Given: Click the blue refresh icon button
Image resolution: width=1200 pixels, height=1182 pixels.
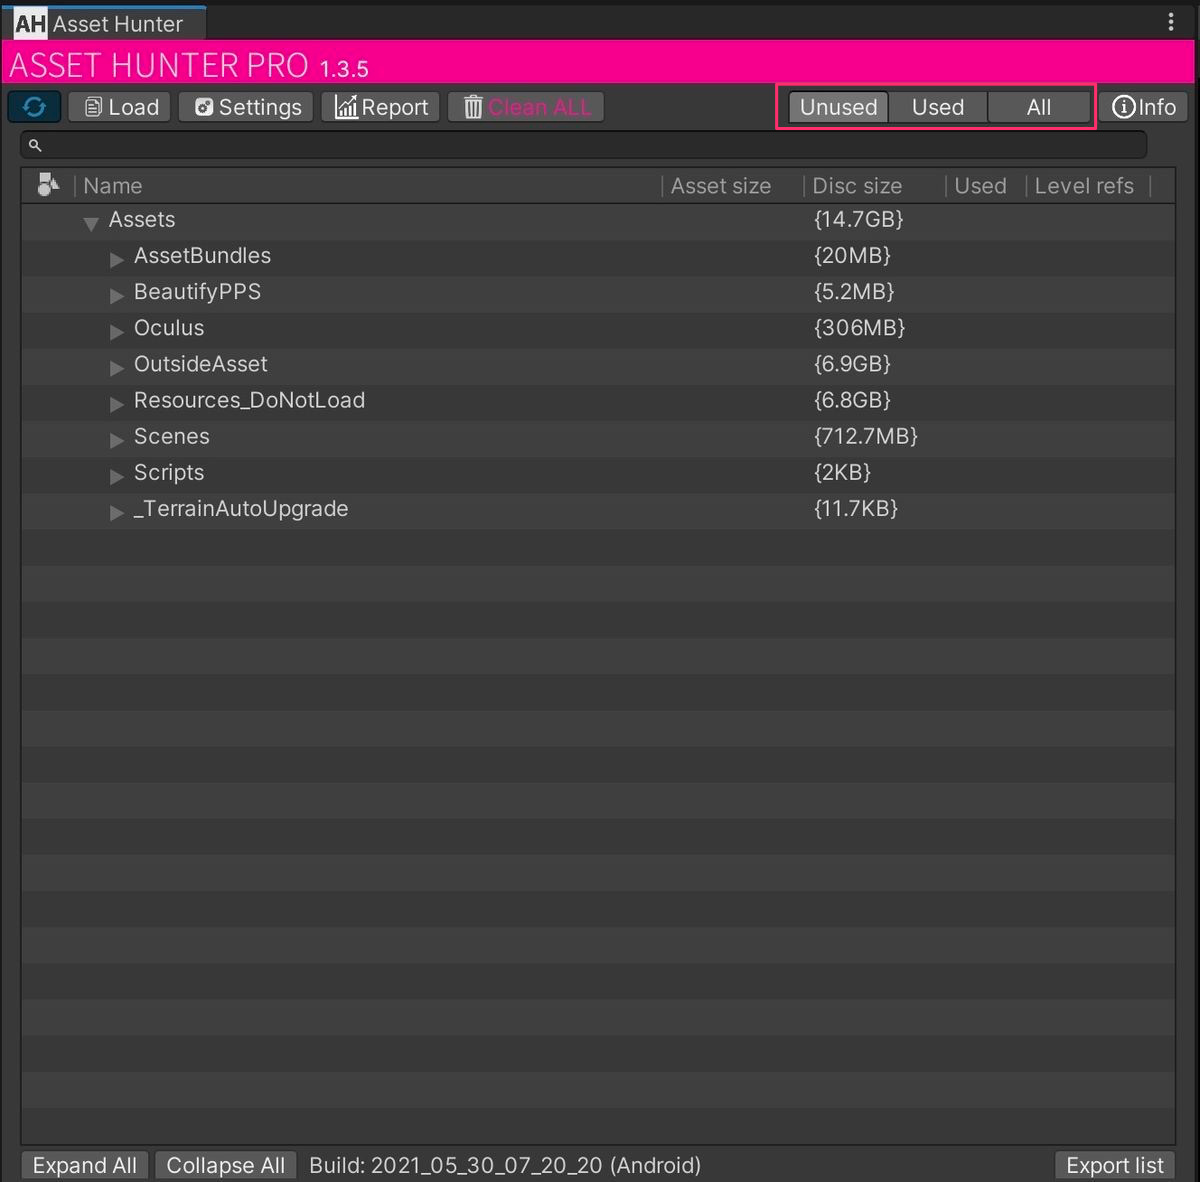Looking at the screenshot, I should (x=34, y=107).
